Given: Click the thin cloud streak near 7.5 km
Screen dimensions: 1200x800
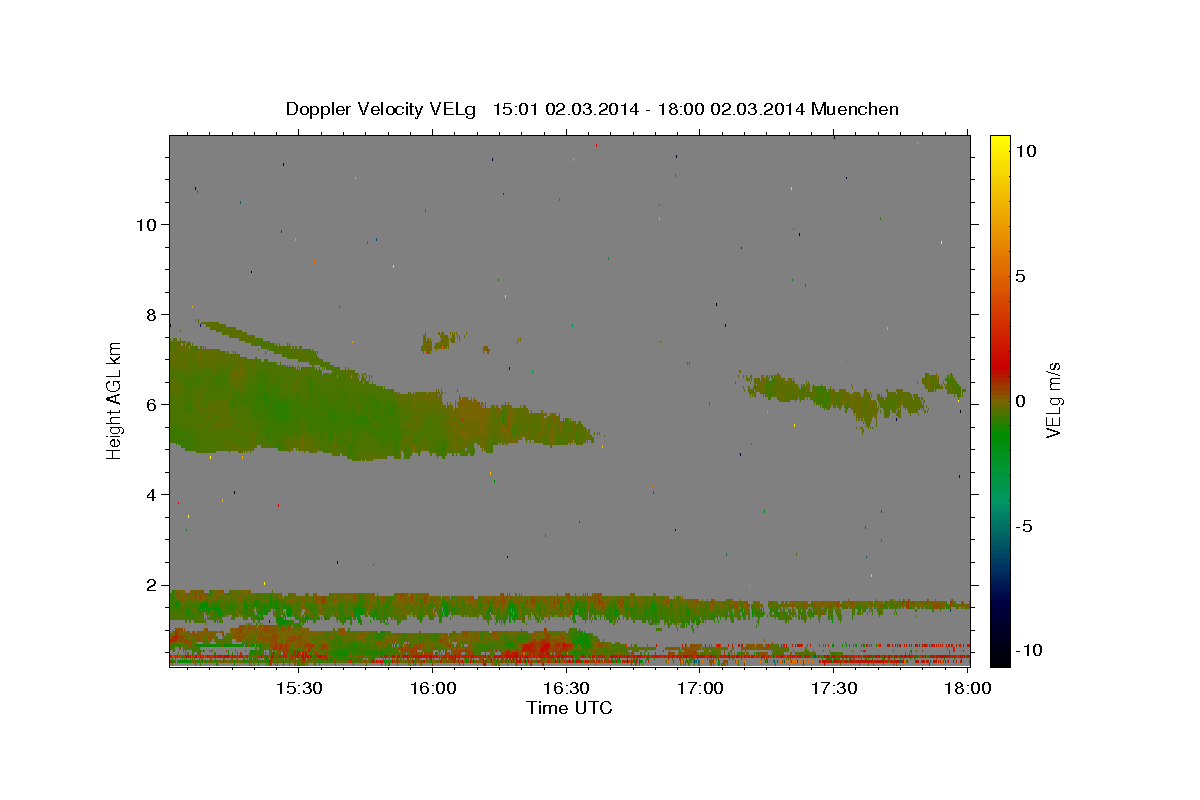Looking at the screenshot, I should (270, 342).
